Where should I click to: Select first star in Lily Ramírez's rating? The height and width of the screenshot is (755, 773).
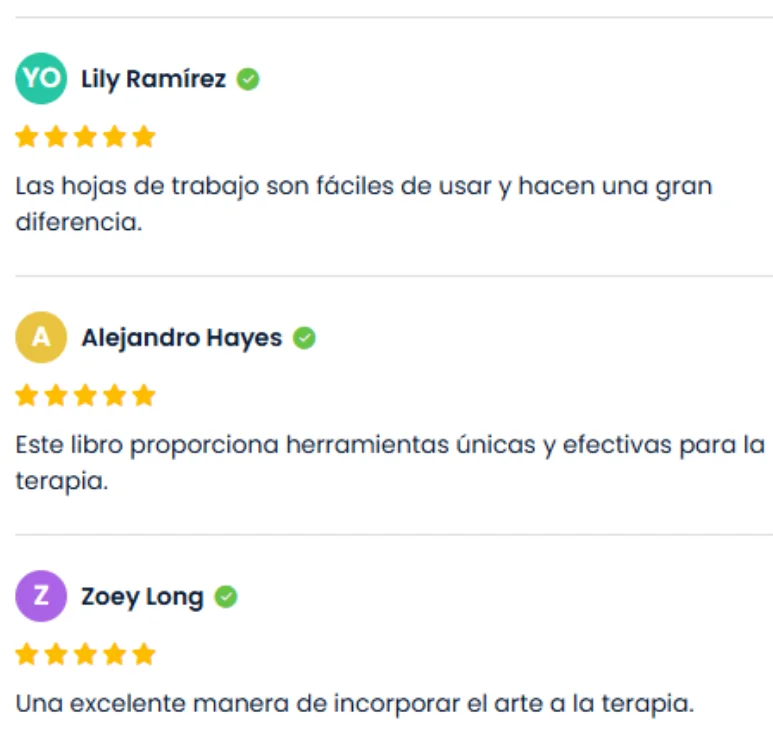pyautogui.click(x=27, y=137)
